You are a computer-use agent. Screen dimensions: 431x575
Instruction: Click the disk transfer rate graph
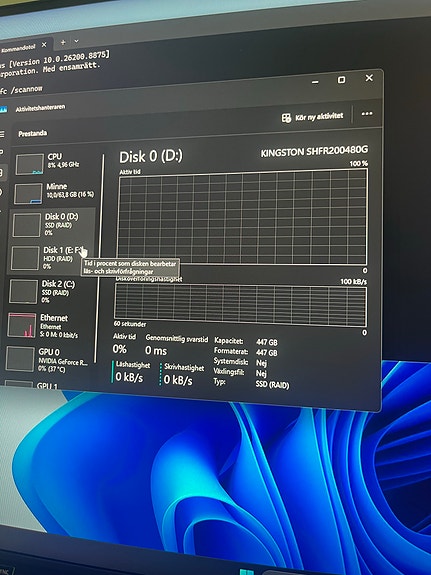coord(241,305)
